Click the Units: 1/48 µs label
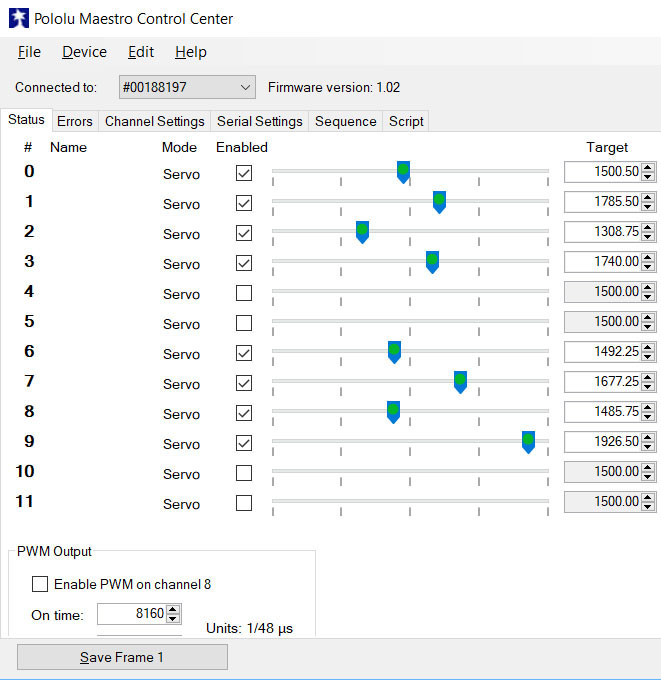The image size is (661, 680). coord(249,628)
